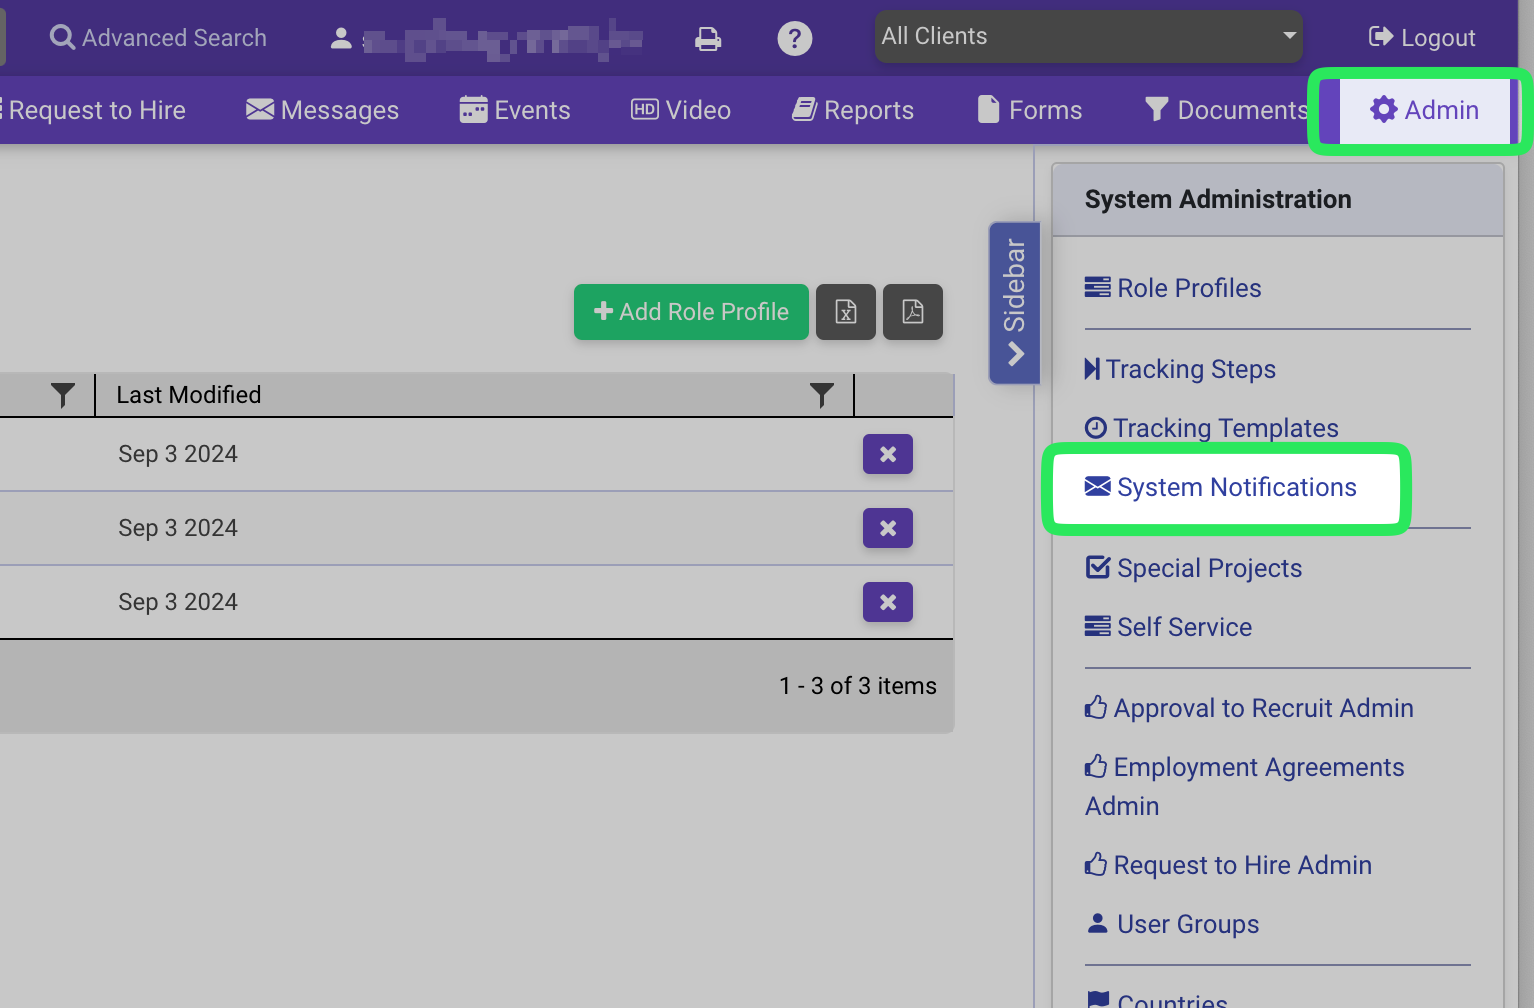The image size is (1534, 1008).
Task: Click the user profile icon
Action: pos(341,38)
